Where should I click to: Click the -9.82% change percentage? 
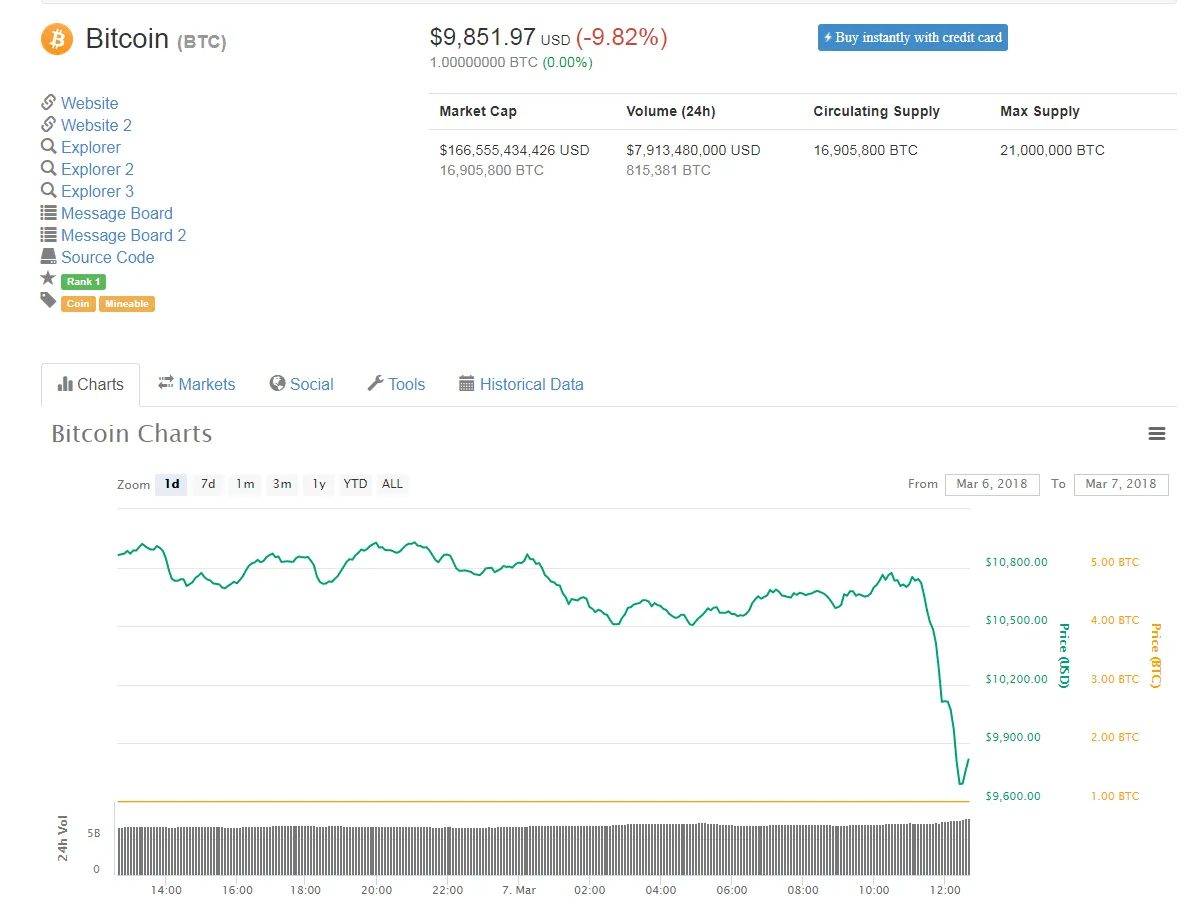[x=621, y=37]
